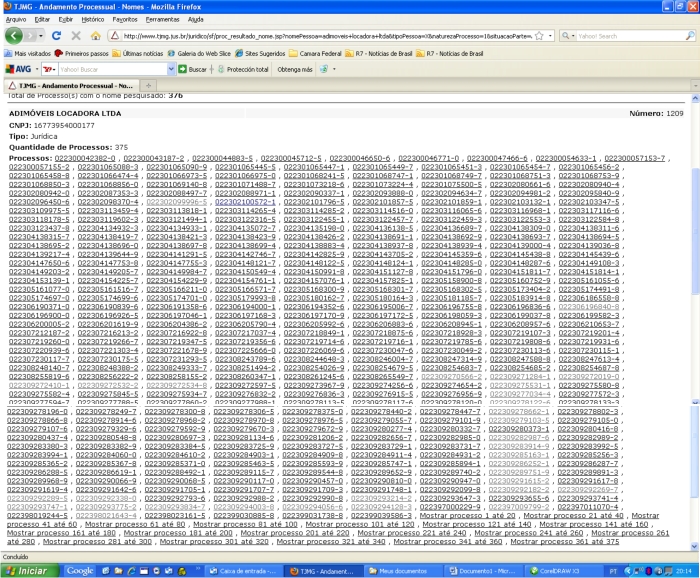Viewport: 700px width, 578px height.
Task: Open the Arquivo menu
Action: [x=16, y=20]
